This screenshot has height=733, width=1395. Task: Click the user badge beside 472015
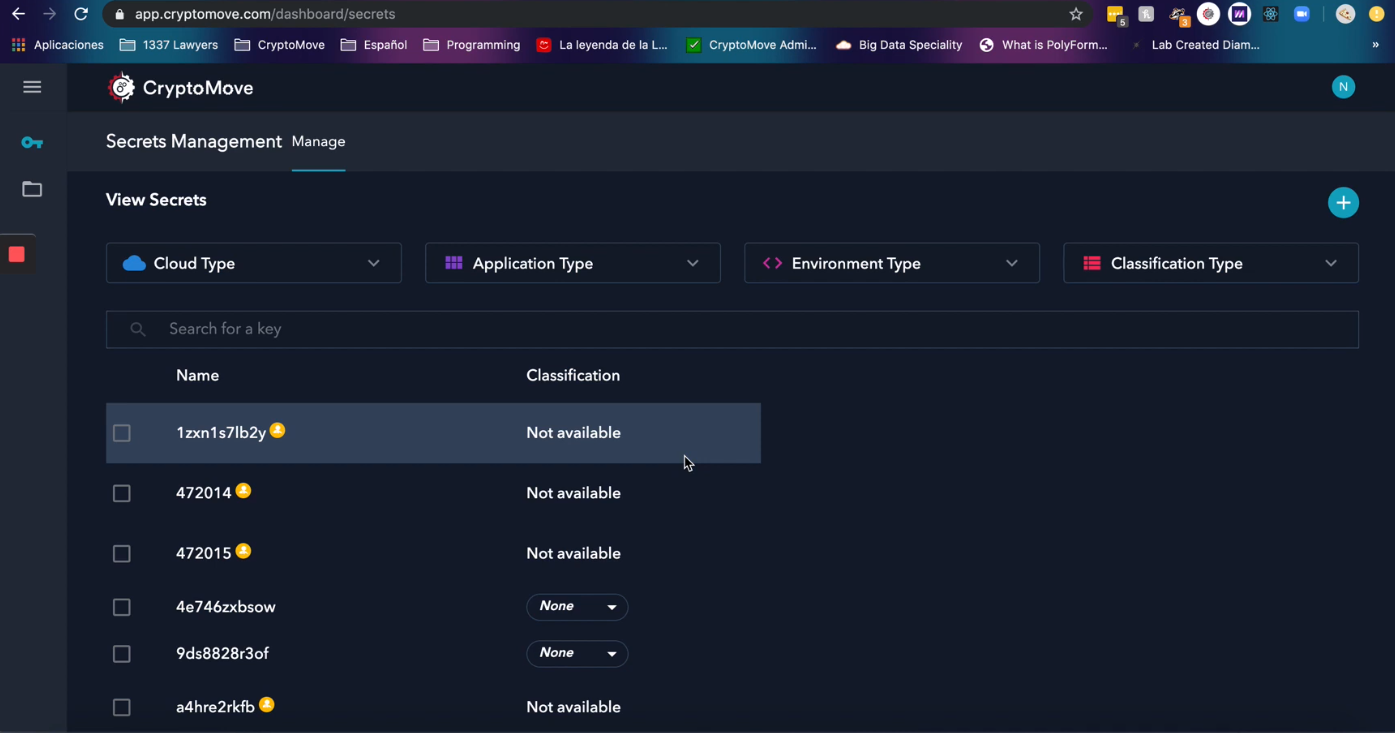coord(243,550)
